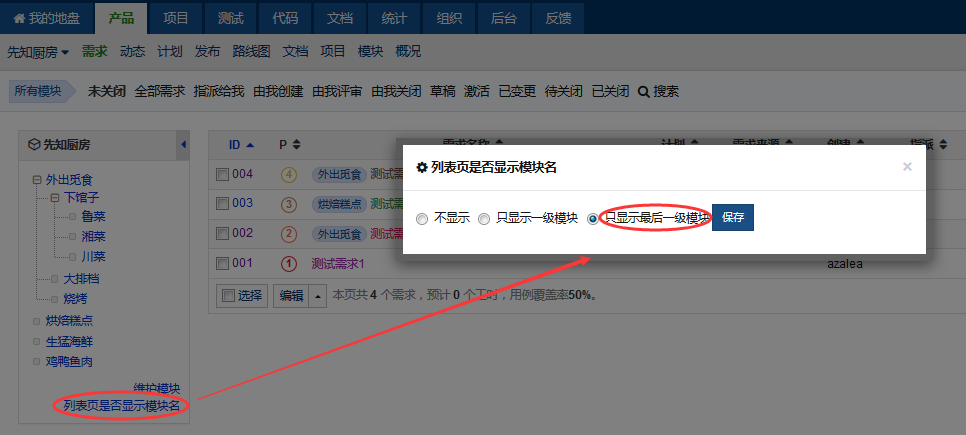The height and width of the screenshot is (435, 966).
Task: Open the 代码 top tab
Action: click(285, 18)
